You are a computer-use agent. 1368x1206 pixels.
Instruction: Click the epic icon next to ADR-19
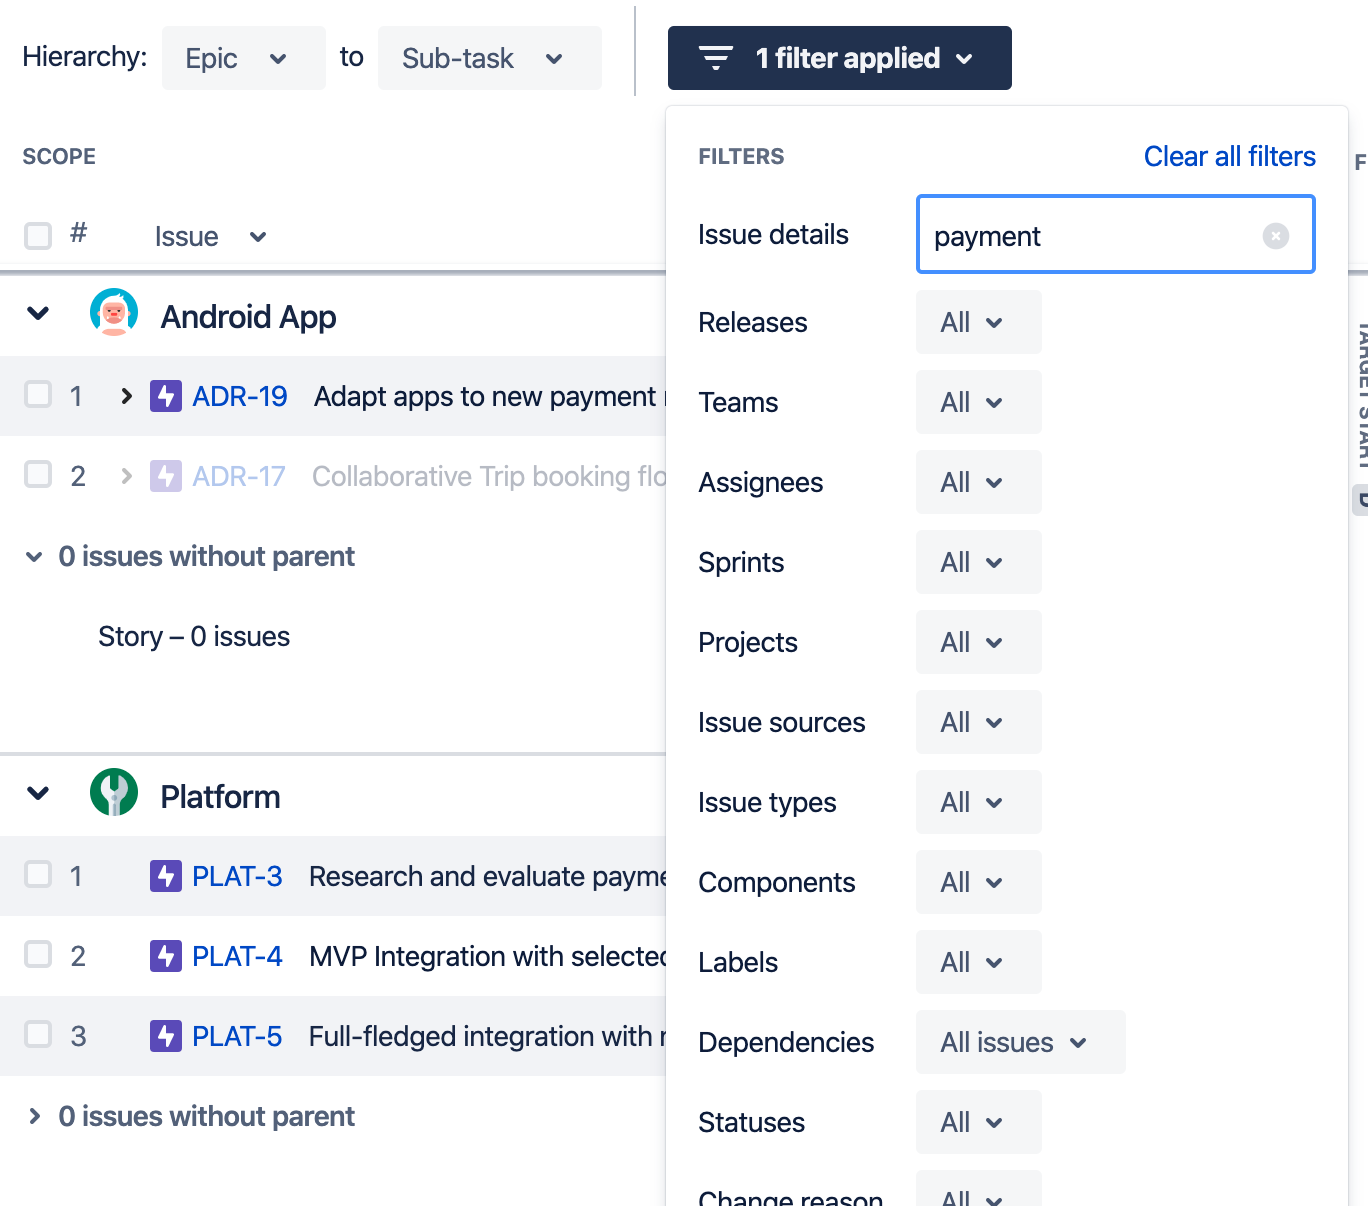166,396
